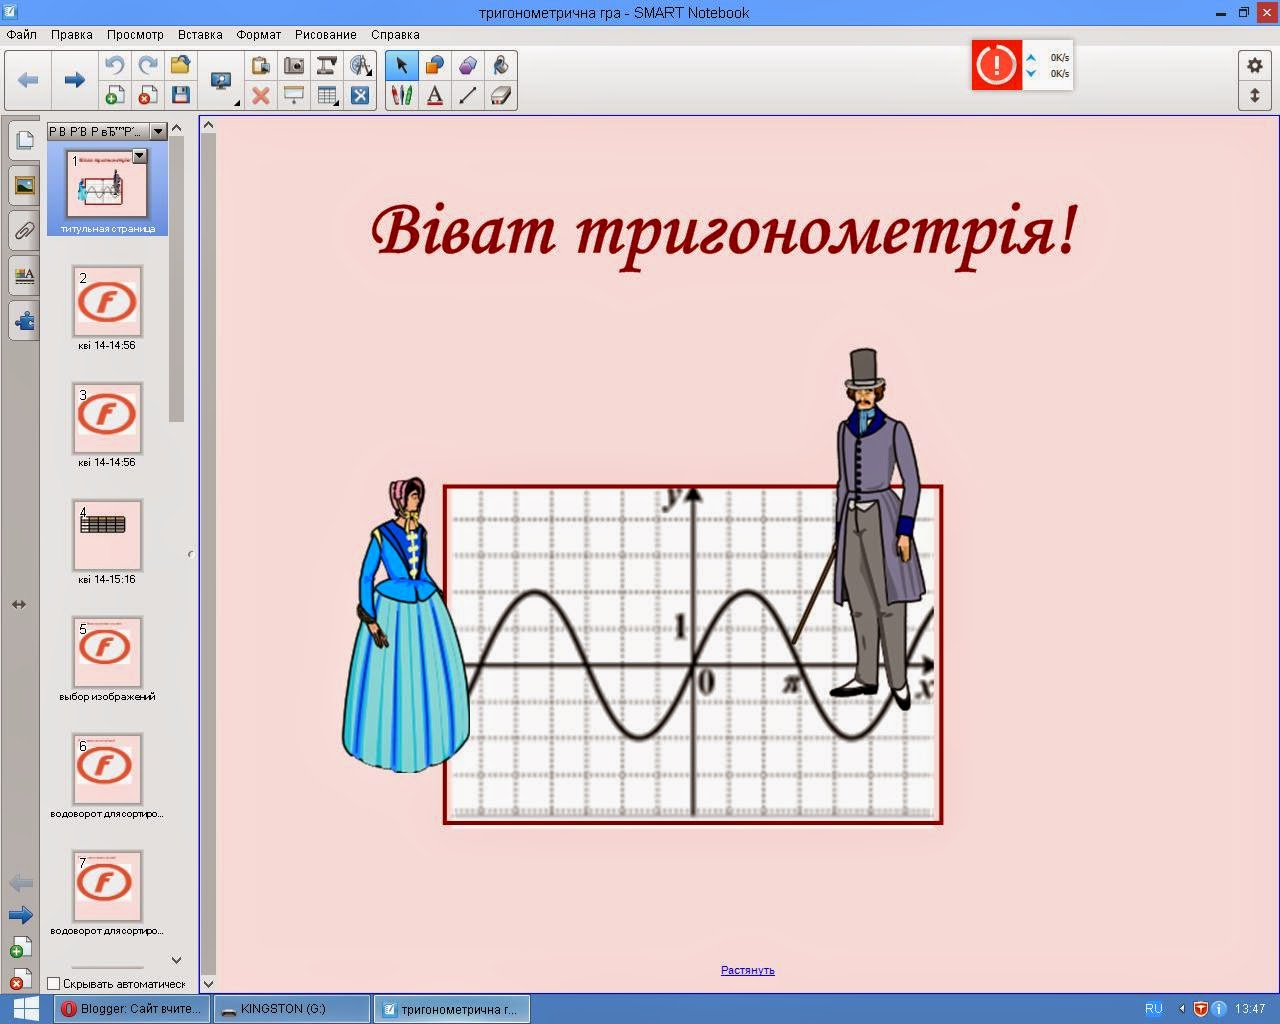Screen dimensions: 1280x1024
Task: Choose the Select arrow tool
Action: [402, 66]
